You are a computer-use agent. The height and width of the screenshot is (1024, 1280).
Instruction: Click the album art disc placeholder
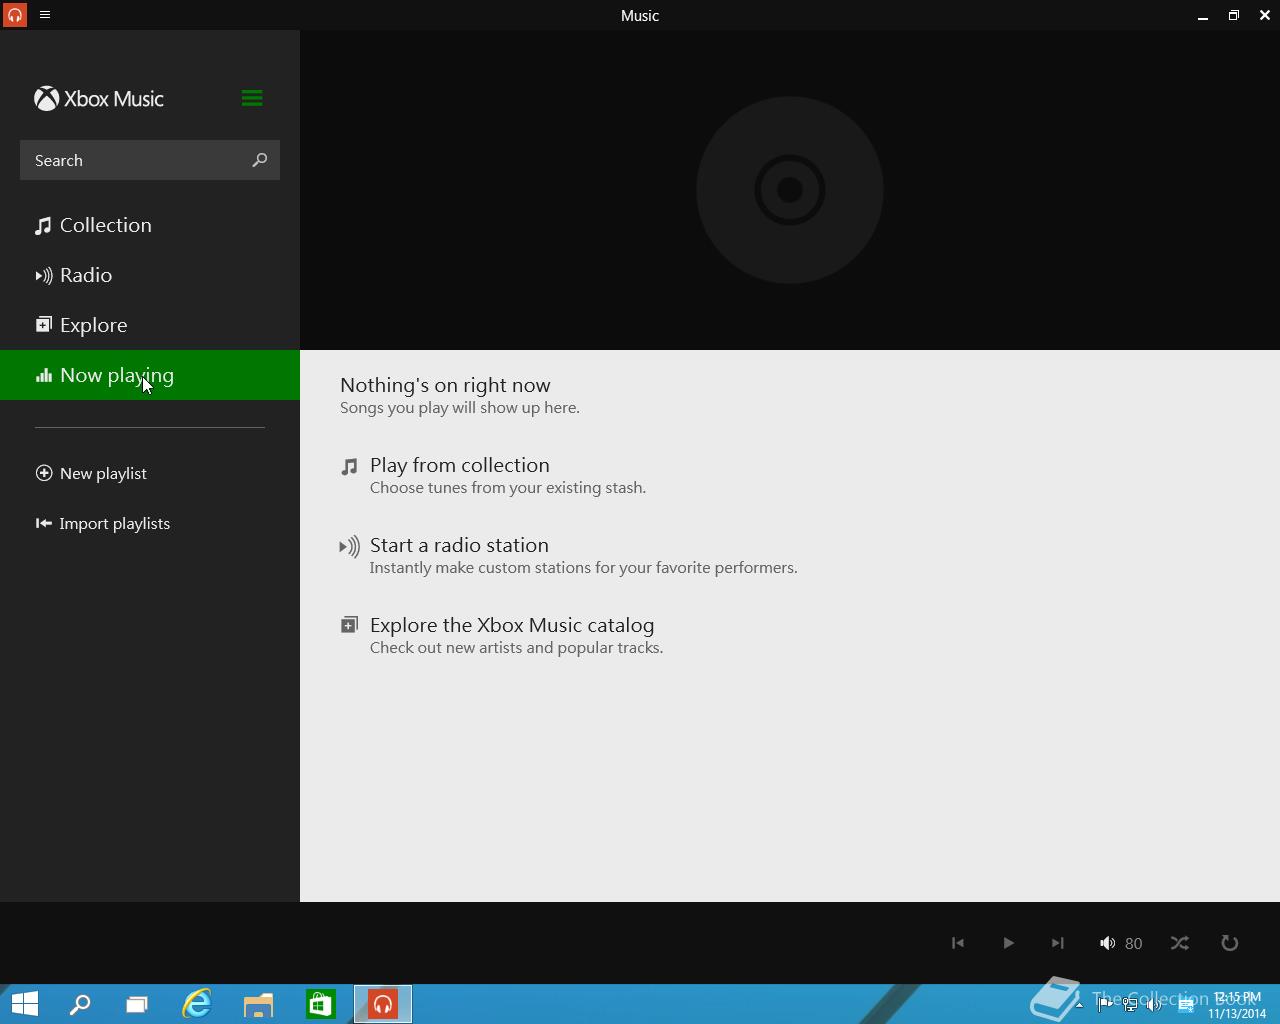[x=790, y=190]
